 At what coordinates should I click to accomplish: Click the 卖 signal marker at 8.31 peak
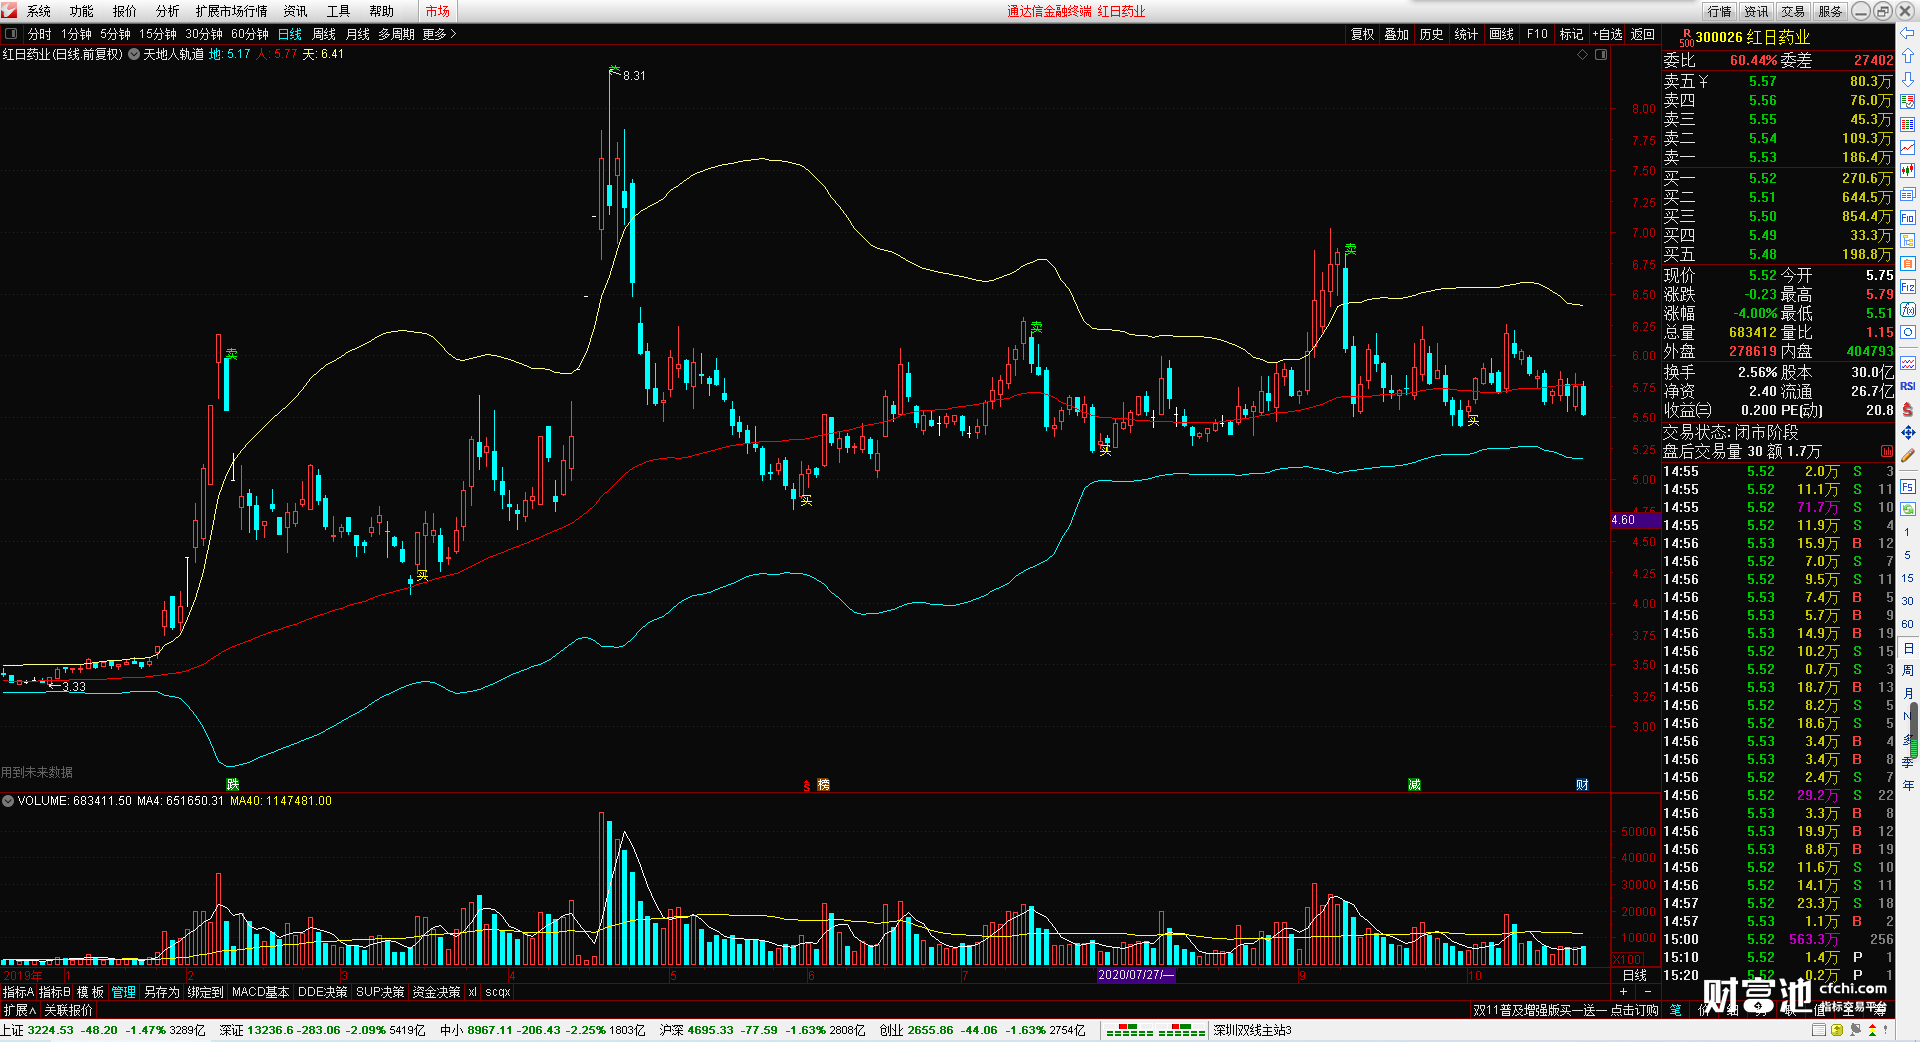614,70
